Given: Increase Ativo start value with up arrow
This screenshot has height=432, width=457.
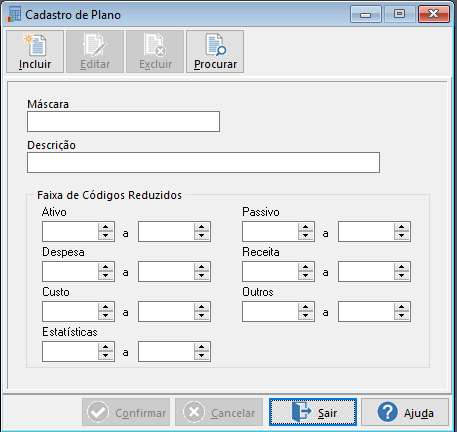Looking at the screenshot, I should pyautogui.click(x=106, y=227).
